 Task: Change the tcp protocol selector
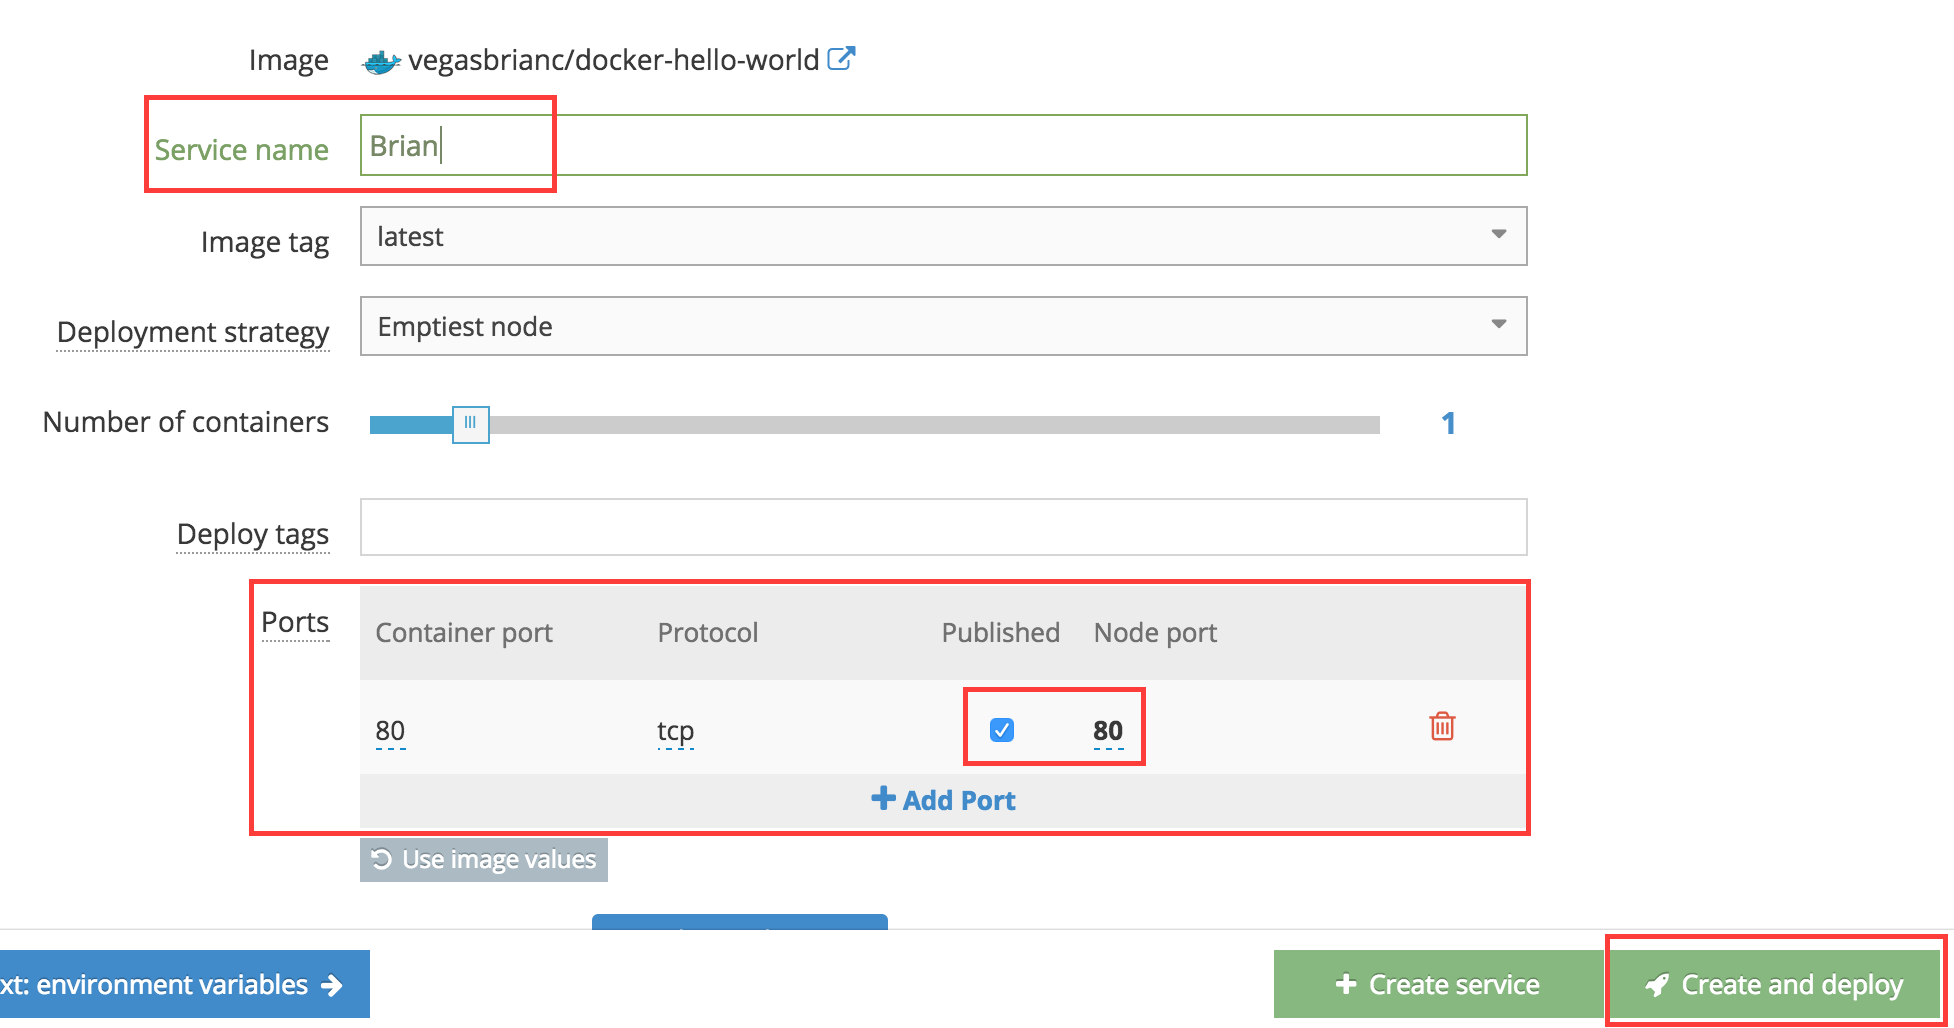(675, 730)
